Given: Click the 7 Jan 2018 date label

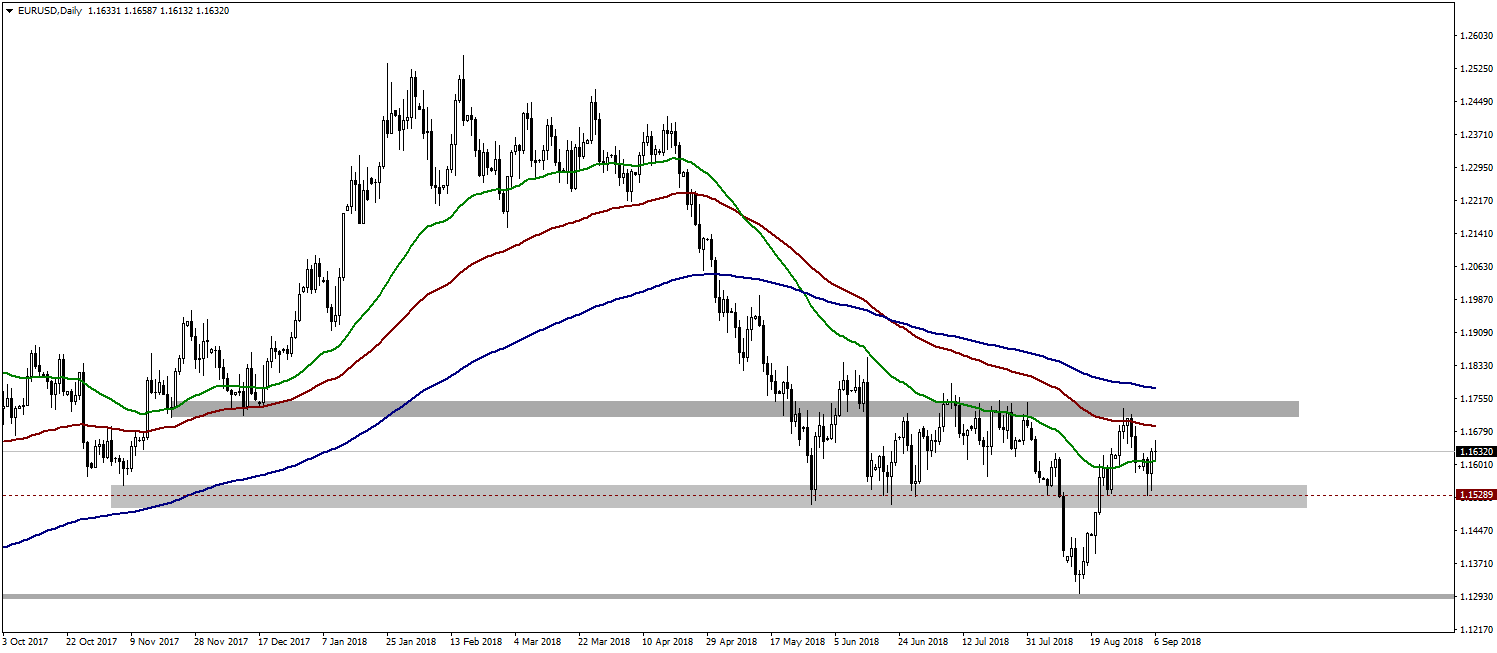Looking at the screenshot, I should pyautogui.click(x=346, y=642).
